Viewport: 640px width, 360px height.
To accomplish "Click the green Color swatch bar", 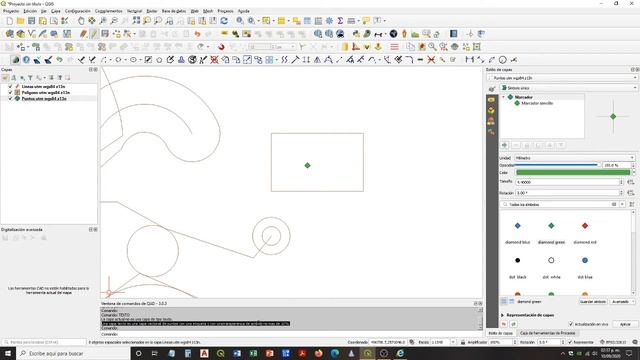I will coord(573,173).
